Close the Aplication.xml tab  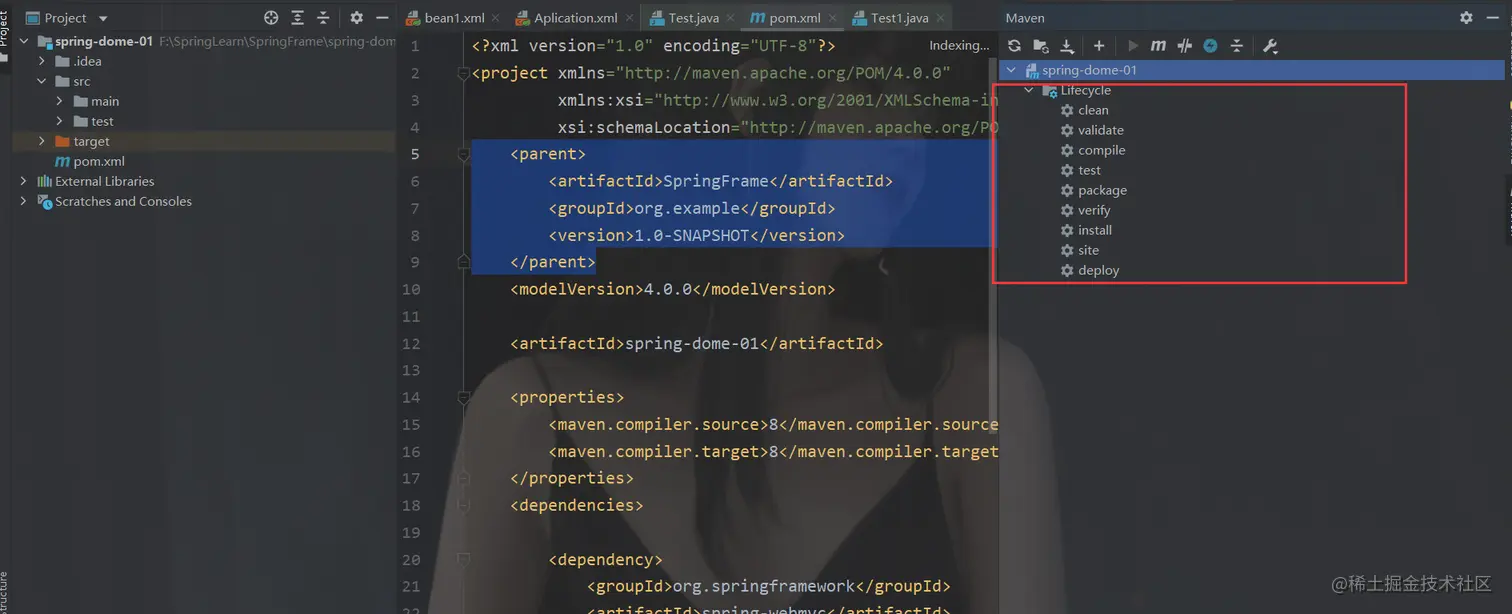point(630,18)
